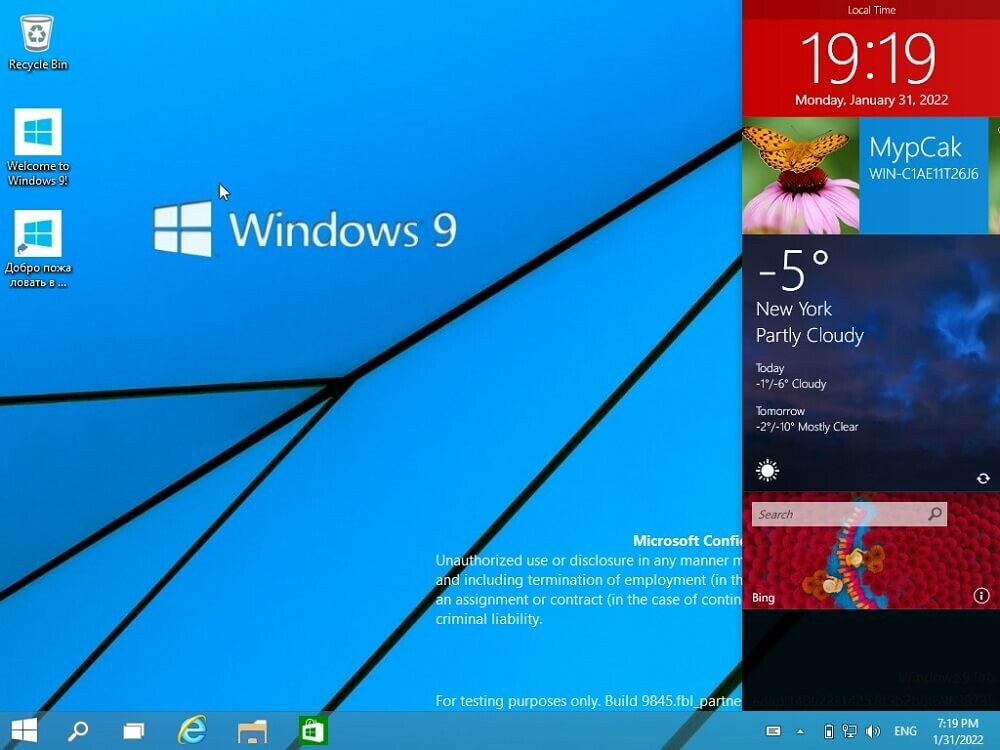Click the volume speaker tray icon
The width and height of the screenshot is (1000, 750).
pos(872,731)
